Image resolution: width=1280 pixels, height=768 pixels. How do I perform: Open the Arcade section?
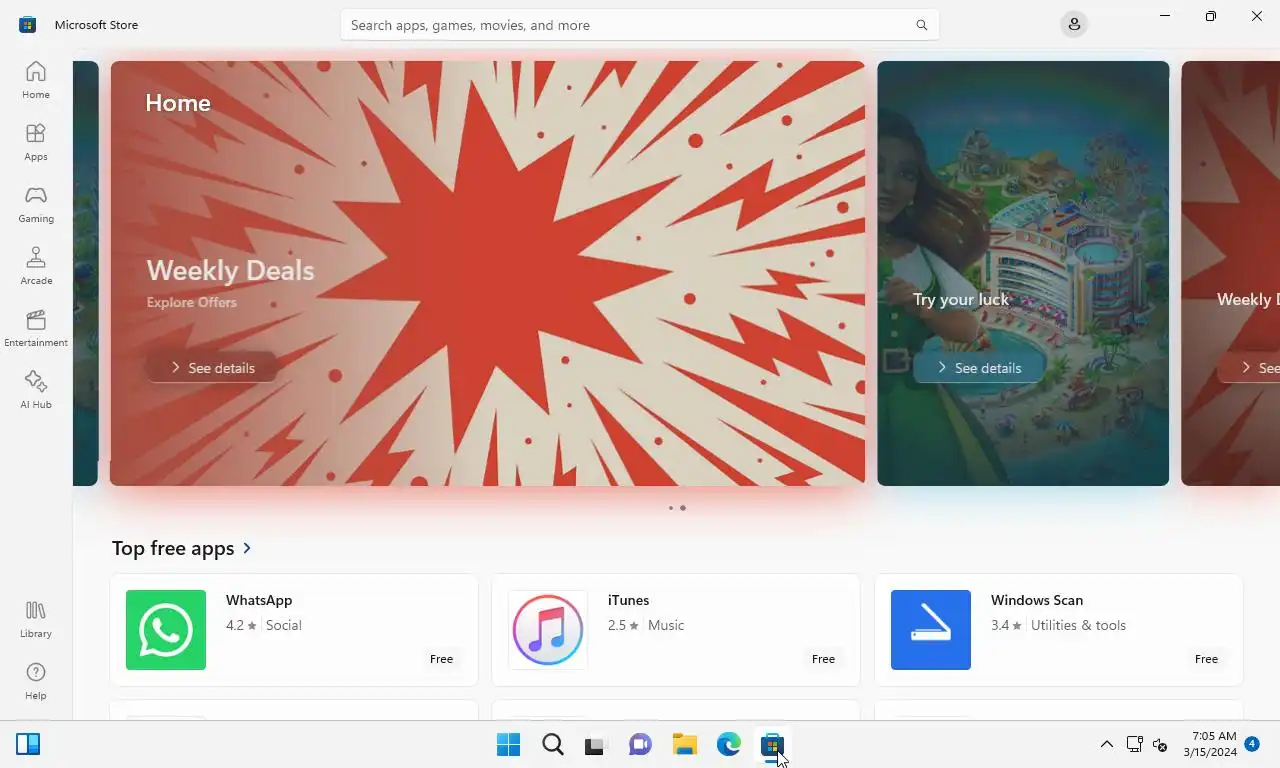(x=36, y=266)
